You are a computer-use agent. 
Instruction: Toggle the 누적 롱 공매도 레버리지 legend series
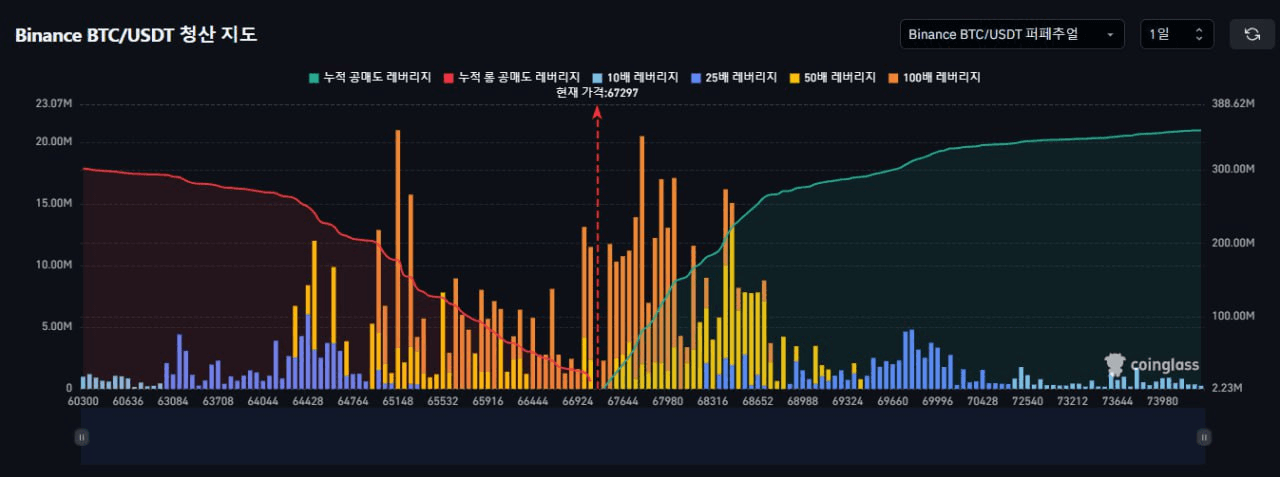[x=512, y=77]
